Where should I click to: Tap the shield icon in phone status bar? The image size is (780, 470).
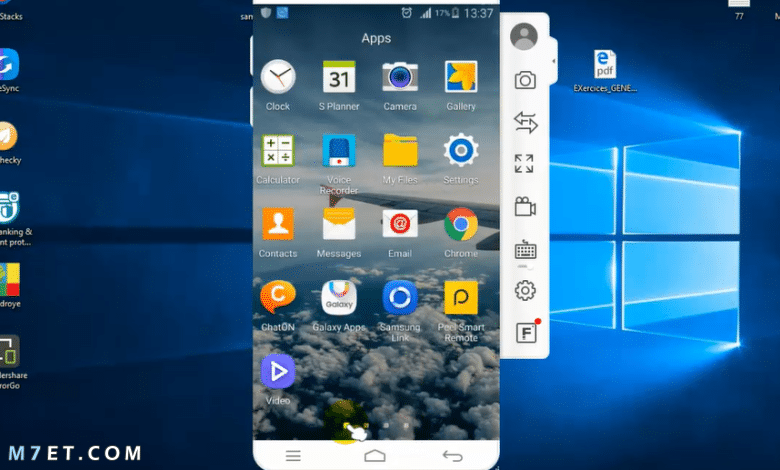pos(266,12)
